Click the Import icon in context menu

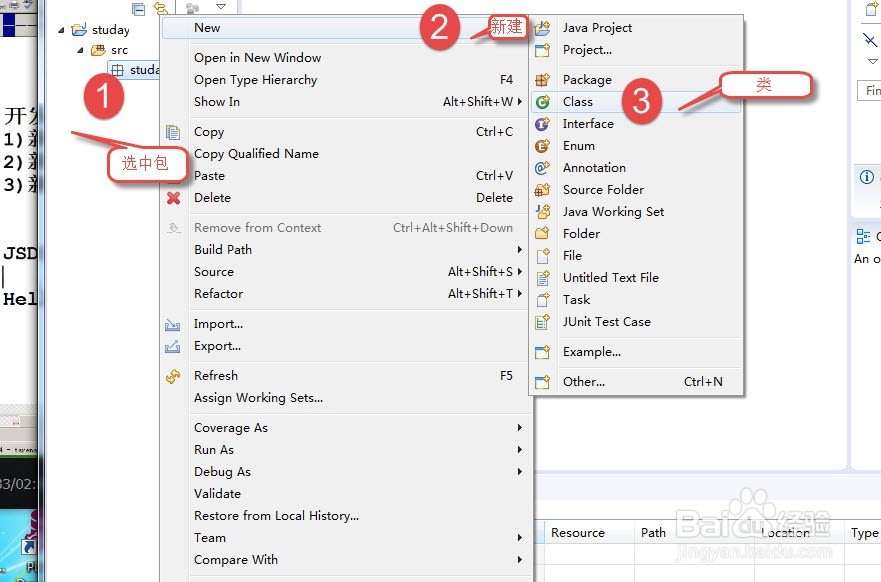click(172, 325)
